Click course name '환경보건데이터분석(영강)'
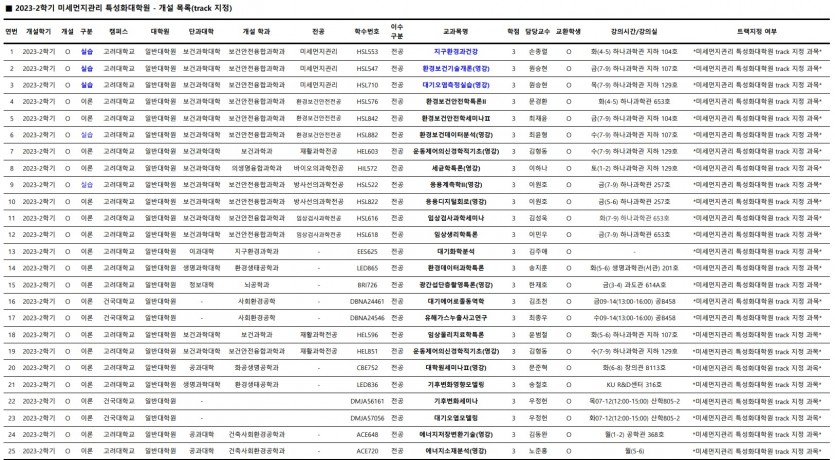The image size is (835, 460). pos(455,135)
